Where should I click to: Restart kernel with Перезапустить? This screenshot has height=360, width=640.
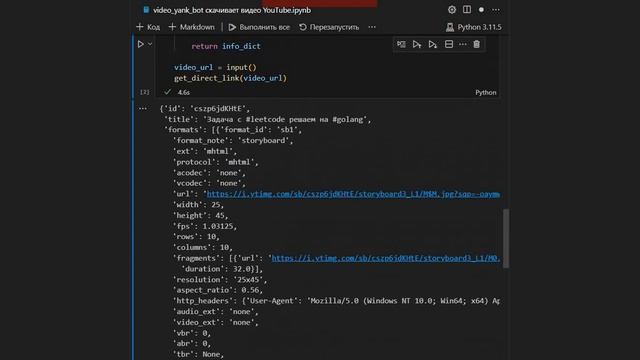(329, 27)
